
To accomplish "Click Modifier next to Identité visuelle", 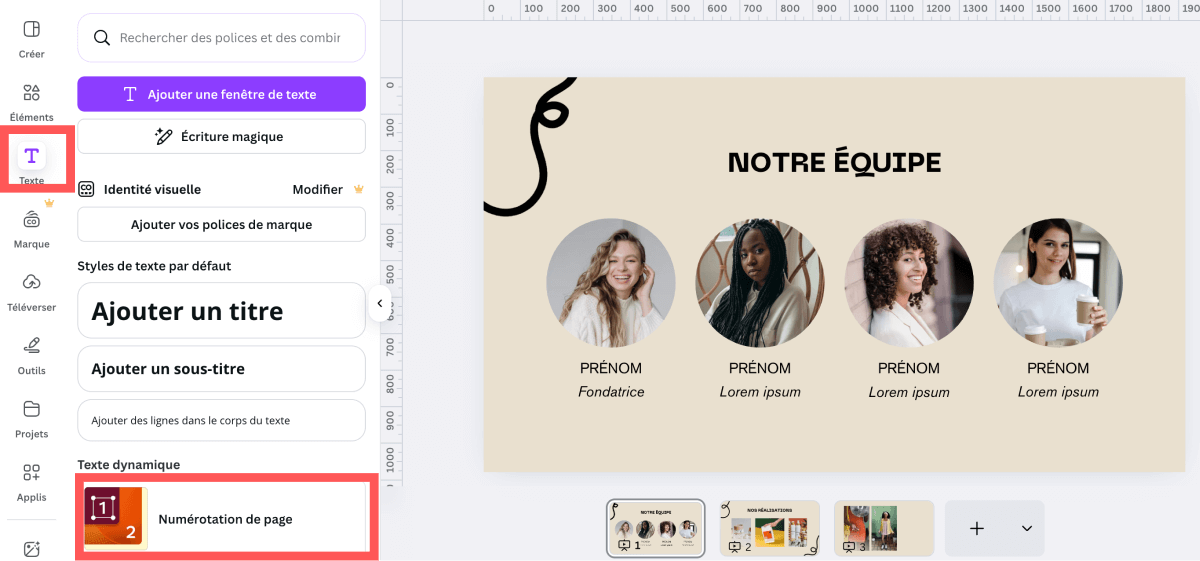I will (317, 189).
